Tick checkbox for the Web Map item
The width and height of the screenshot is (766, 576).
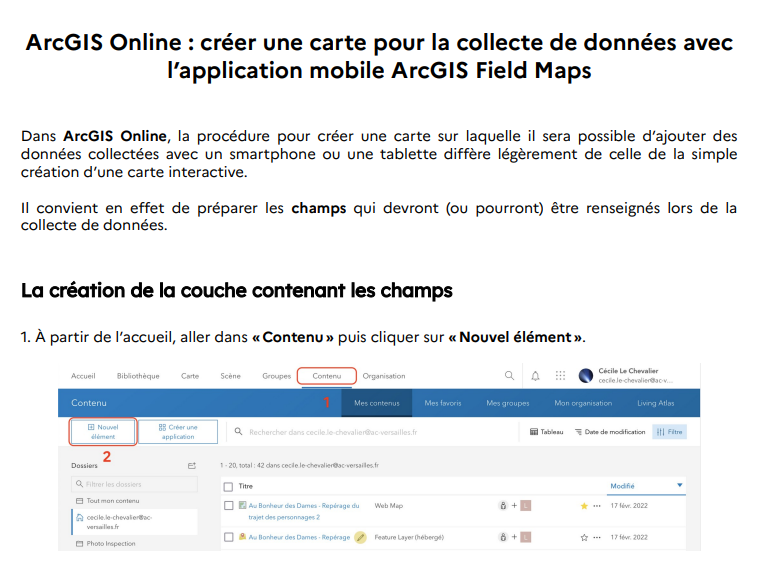click(x=229, y=506)
